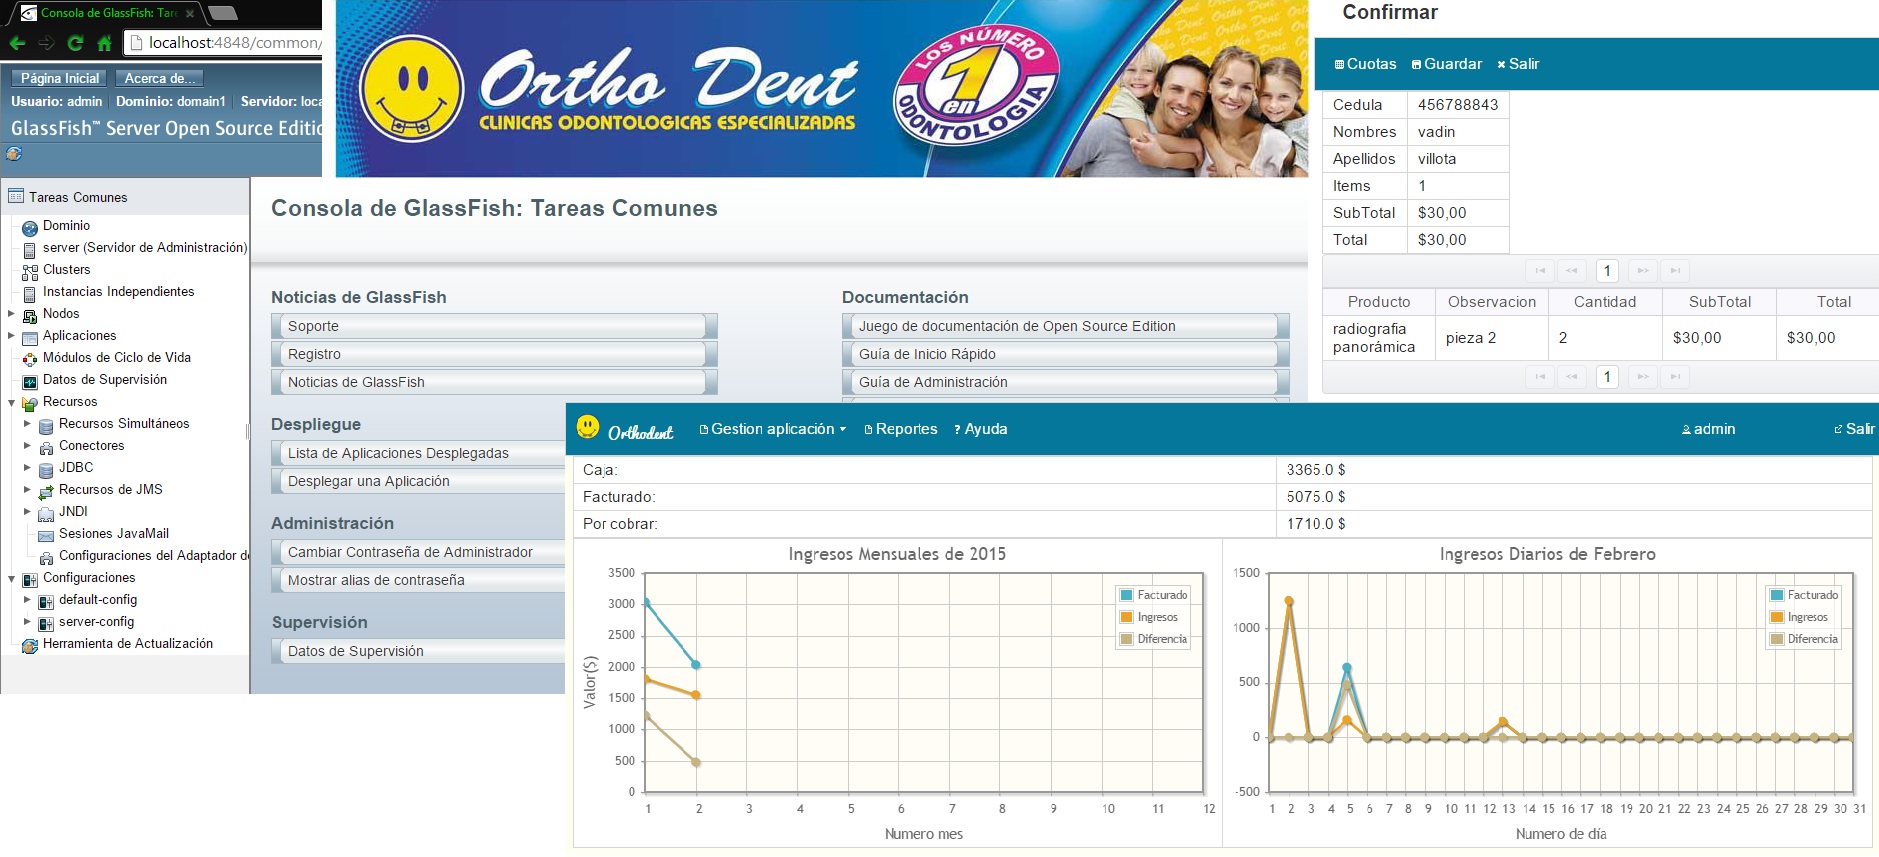This screenshot has width=1879, height=857.
Task: Click Ingresos swatch in monthly chart legend
Action: [x=1127, y=617]
